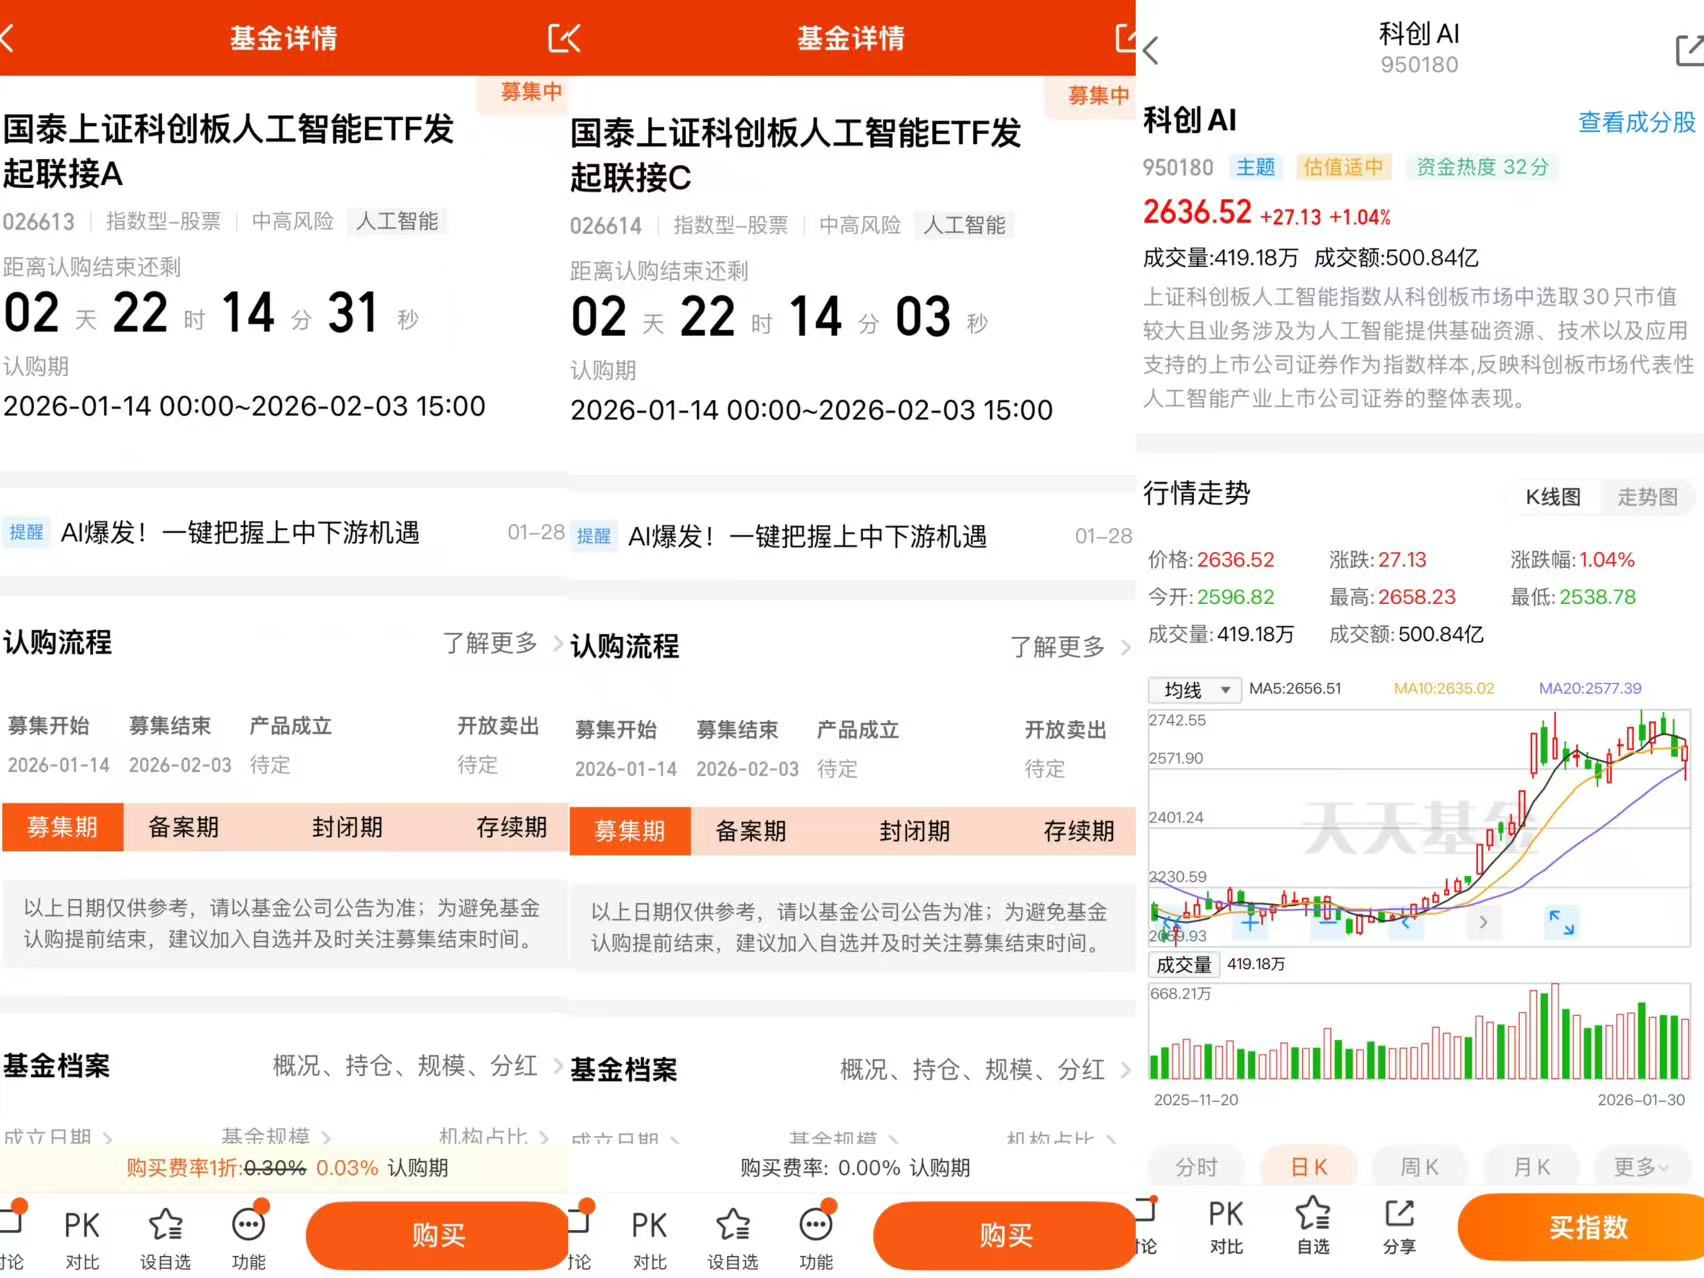Tap 购买费率 0.00% text on Fund C
This screenshot has width=1704, height=1278.
click(x=854, y=1167)
